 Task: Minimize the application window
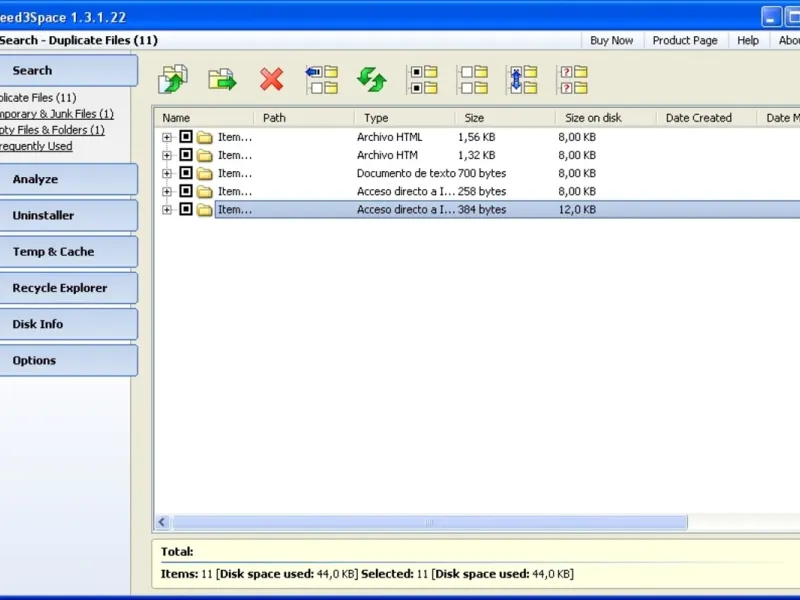coord(771,17)
